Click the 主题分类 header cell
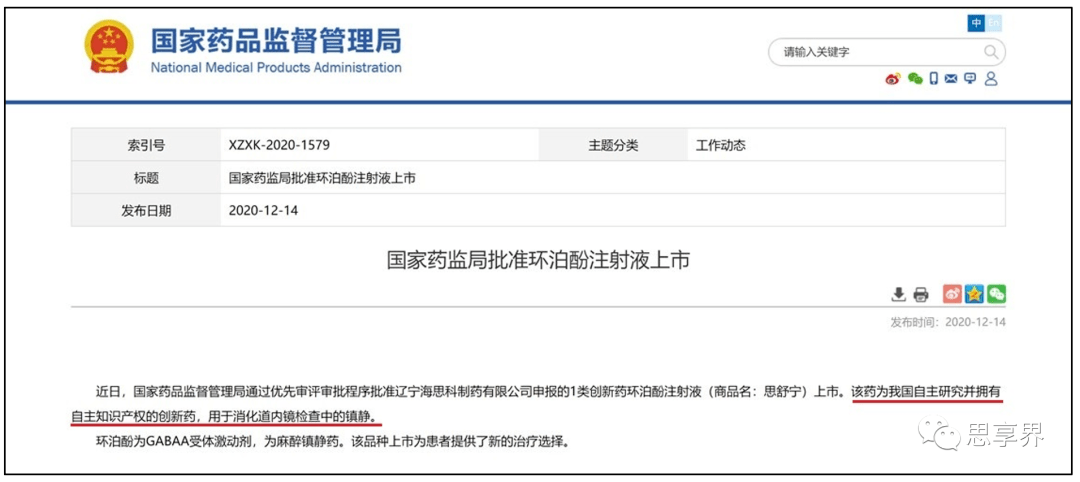1080x482 pixels. click(613, 145)
